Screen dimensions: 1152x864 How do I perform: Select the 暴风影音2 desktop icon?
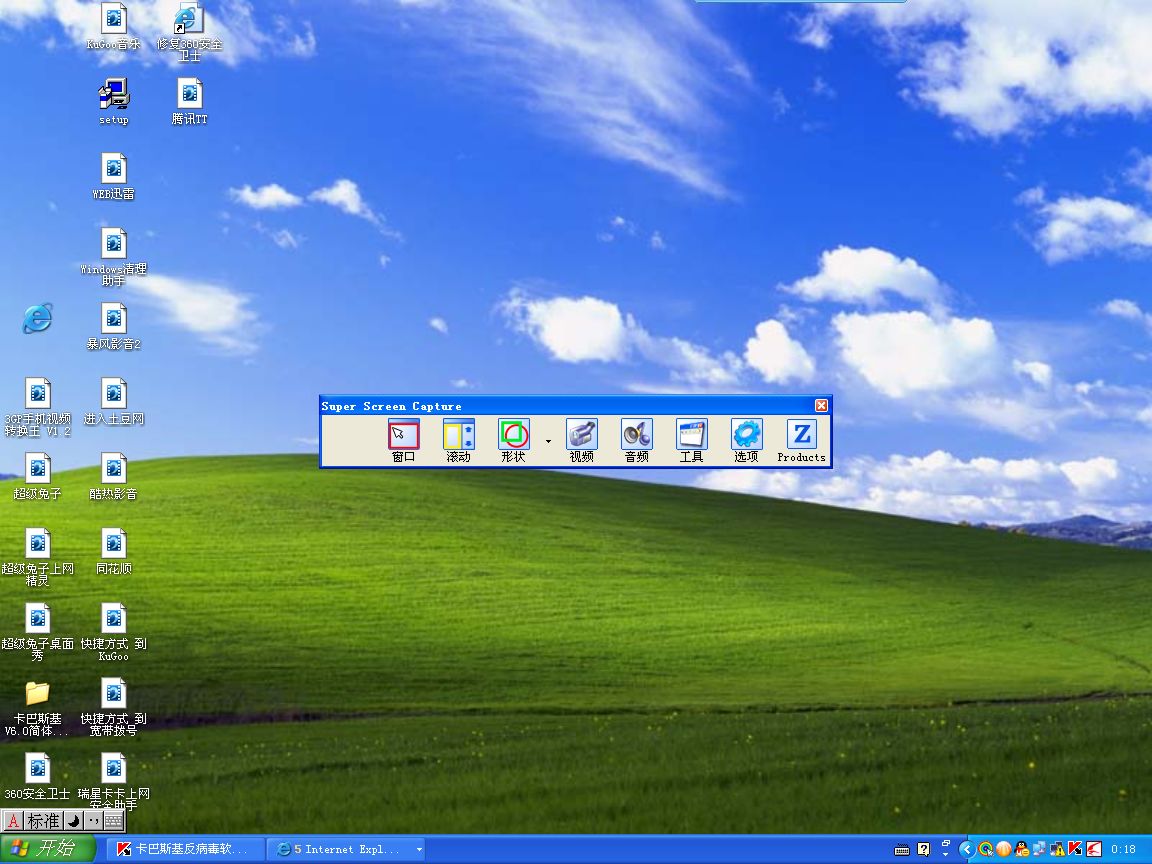click(113, 326)
